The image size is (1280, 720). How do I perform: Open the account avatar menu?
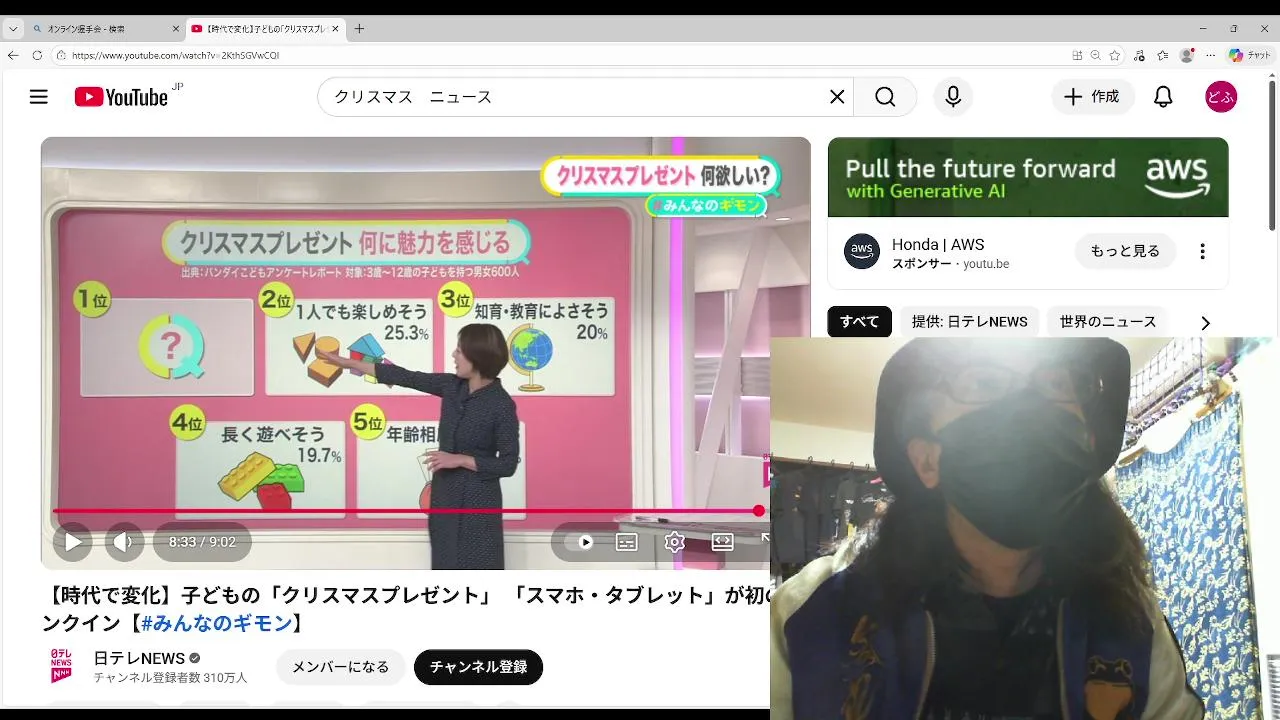1221,97
